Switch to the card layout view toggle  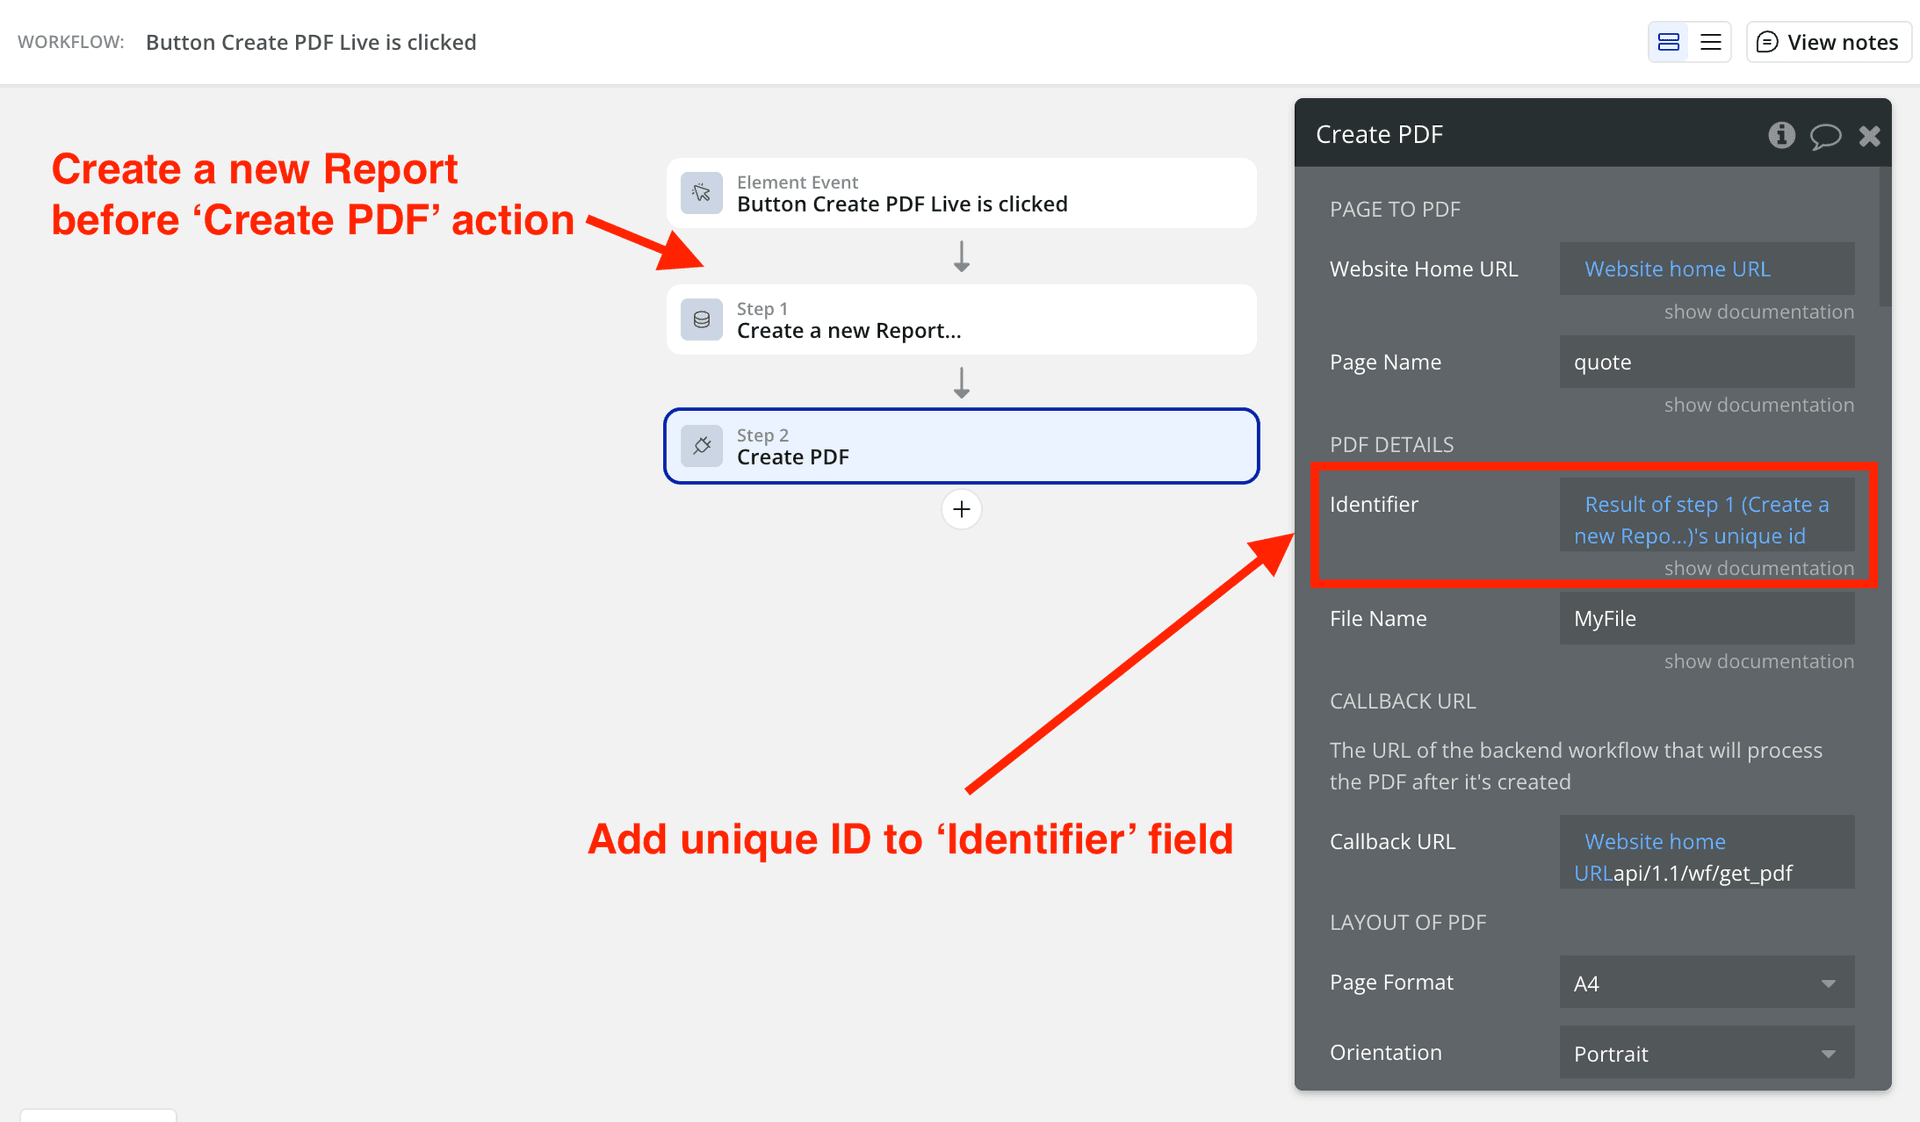pyautogui.click(x=1668, y=42)
